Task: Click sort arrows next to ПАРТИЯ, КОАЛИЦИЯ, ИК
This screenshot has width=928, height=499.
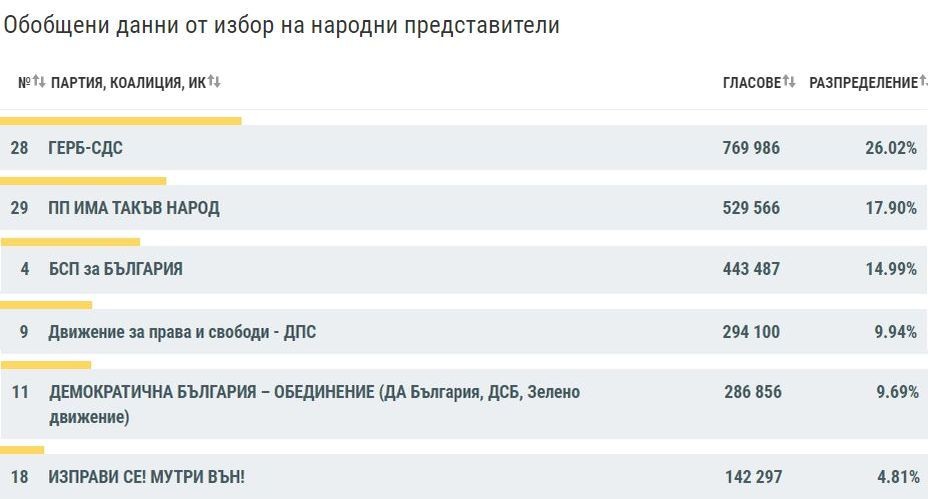Action: [x=214, y=82]
